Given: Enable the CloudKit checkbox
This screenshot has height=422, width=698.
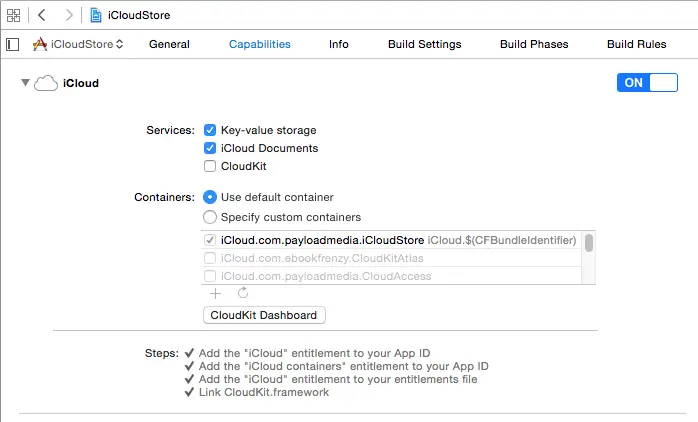Looking at the screenshot, I should click(210, 167).
